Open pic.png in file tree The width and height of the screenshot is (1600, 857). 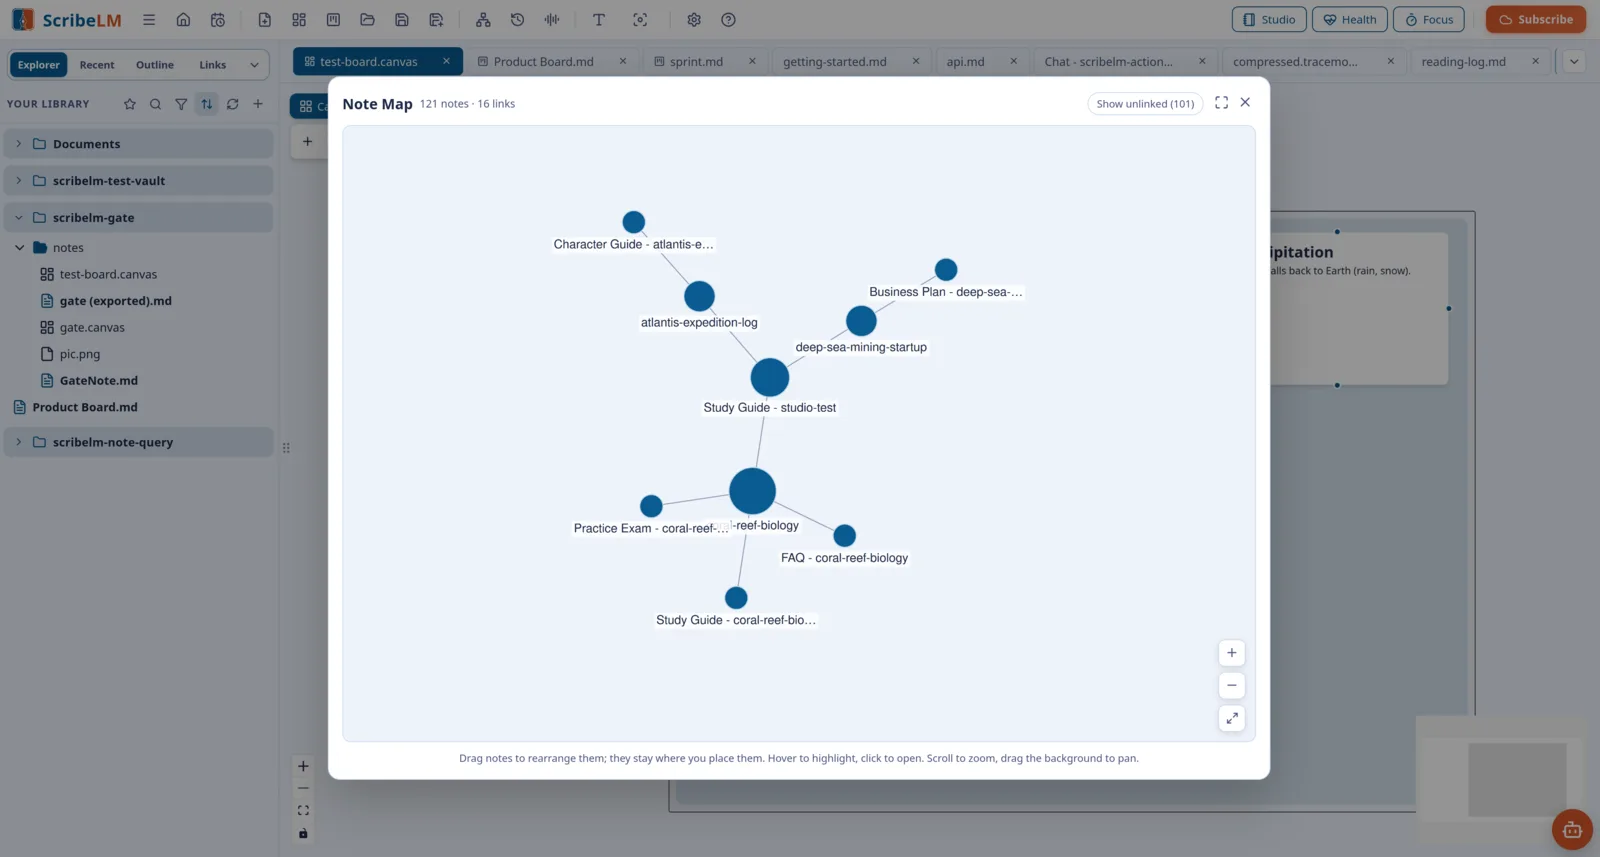[79, 354]
